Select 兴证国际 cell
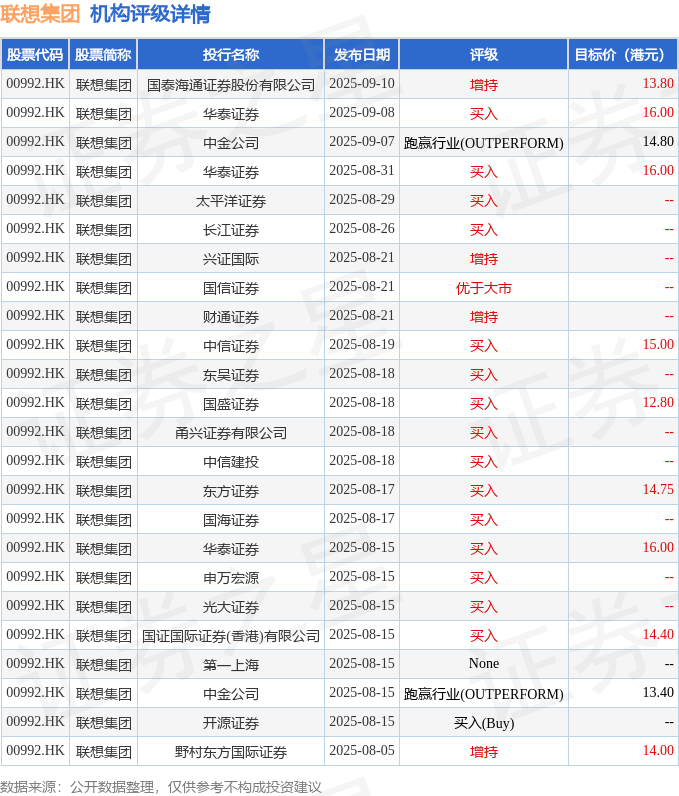Image resolution: width=679 pixels, height=796 pixels. pos(231,258)
